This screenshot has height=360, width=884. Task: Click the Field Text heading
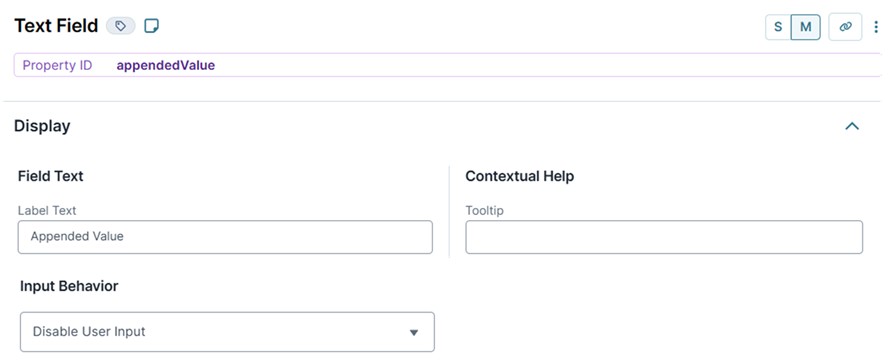[x=51, y=176]
